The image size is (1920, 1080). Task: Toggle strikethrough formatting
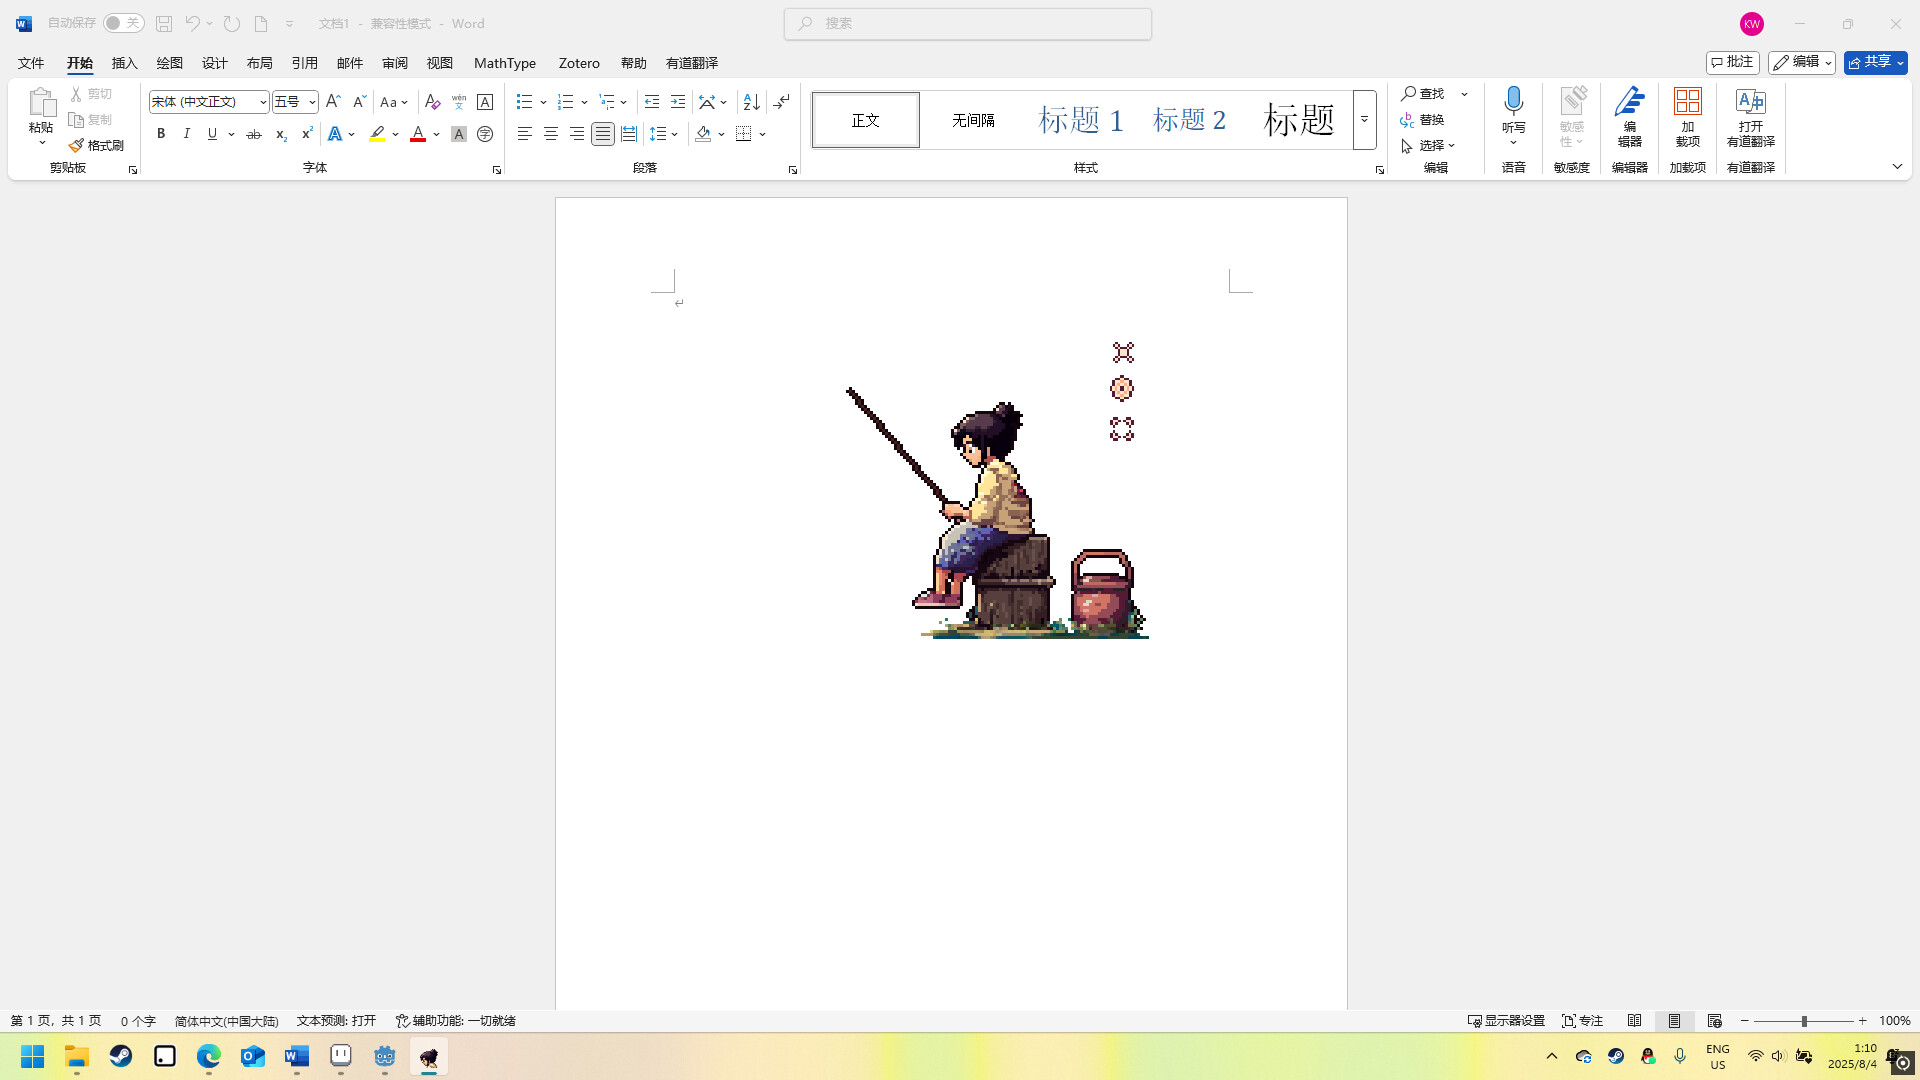[254, 133]
